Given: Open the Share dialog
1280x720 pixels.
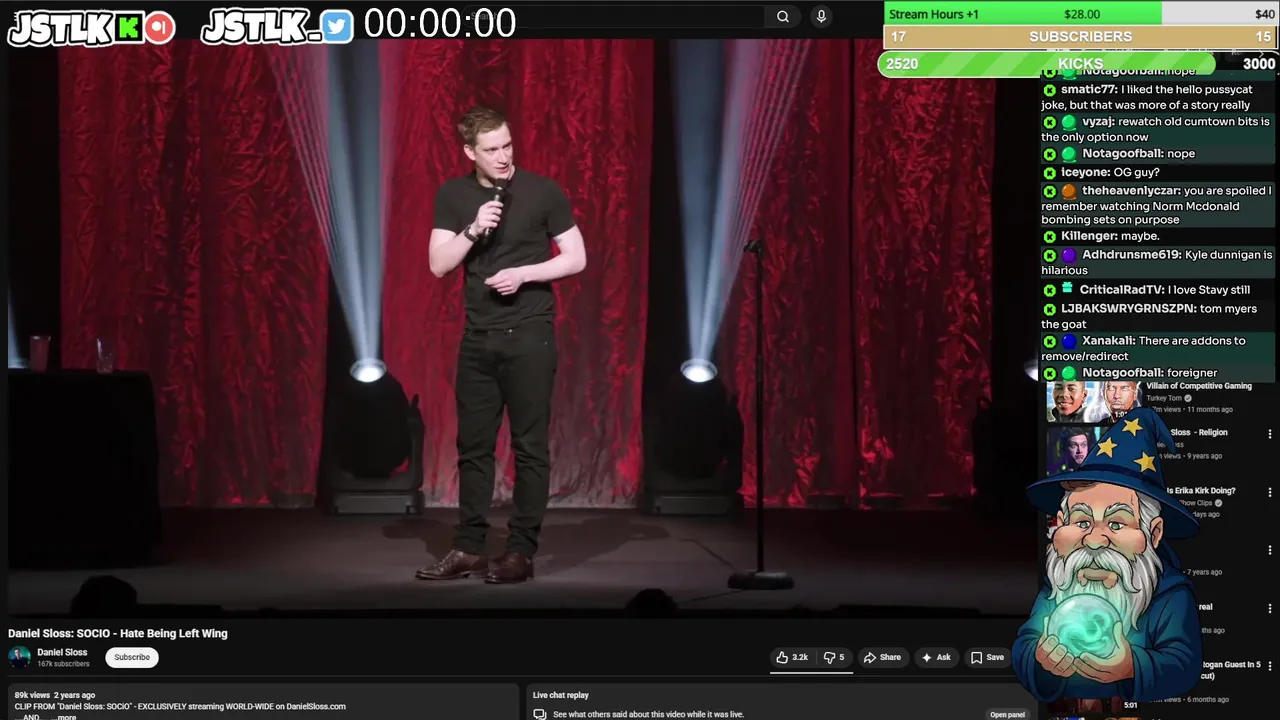Looking at the screenshot, I should pos(882,657).
